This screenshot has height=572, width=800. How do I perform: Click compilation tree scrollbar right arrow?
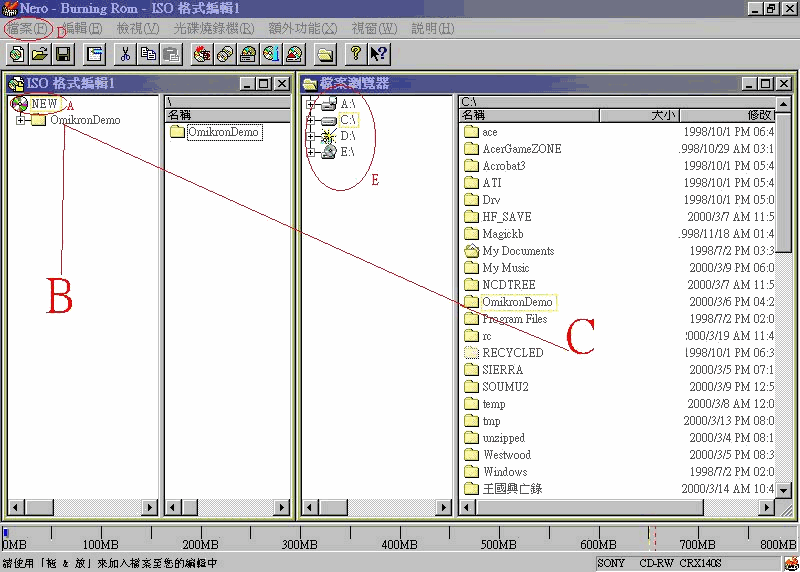click(x=149, y=507)
